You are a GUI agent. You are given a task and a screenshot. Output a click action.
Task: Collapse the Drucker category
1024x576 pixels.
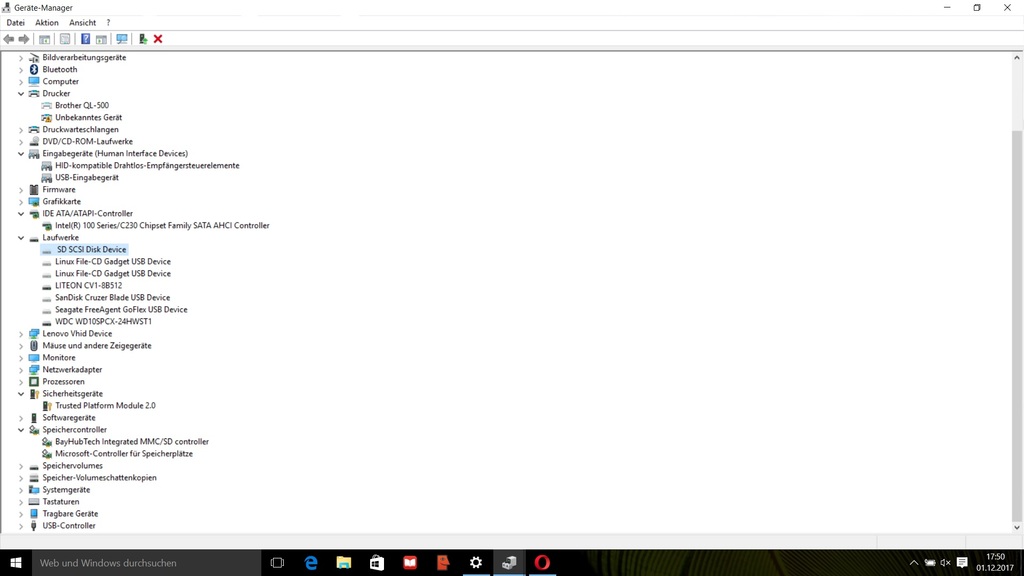pyautogui.click(x=21, y=93)
